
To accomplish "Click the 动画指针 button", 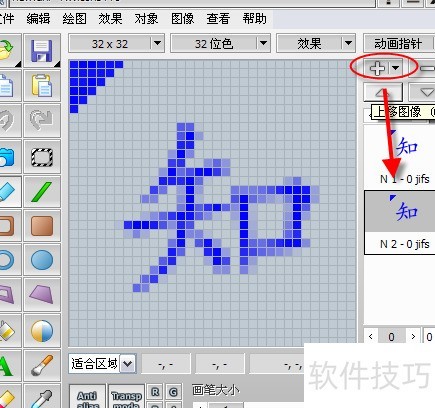I will (x=399, y=44).
